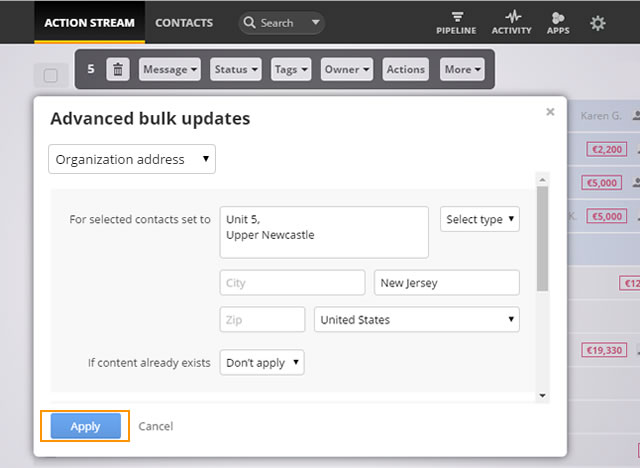Switch to the Contacts tab
Image resolution: width=640 pixels, height=468 pixels.
point(184,23)
